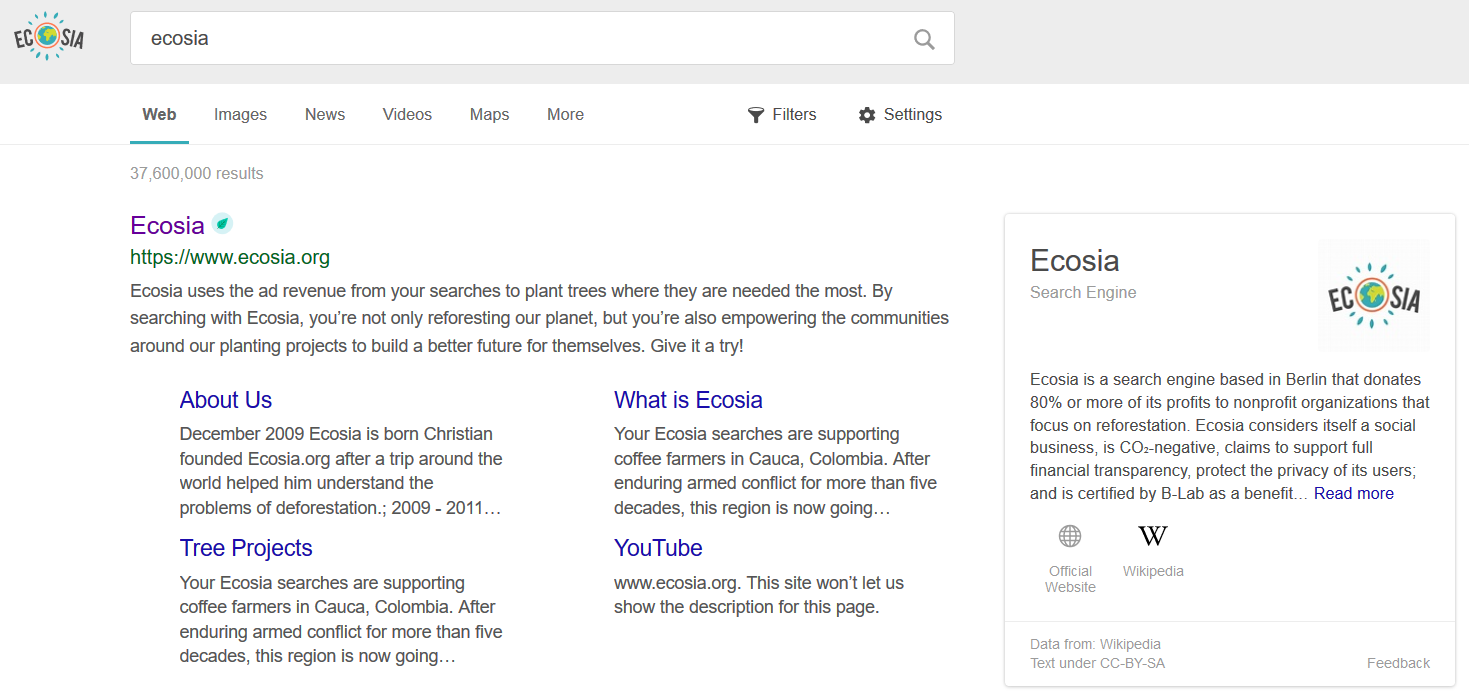1469x698 pixels.
Task: Open Wikipedia using the W icon
Action: (x=1152, y=536)
